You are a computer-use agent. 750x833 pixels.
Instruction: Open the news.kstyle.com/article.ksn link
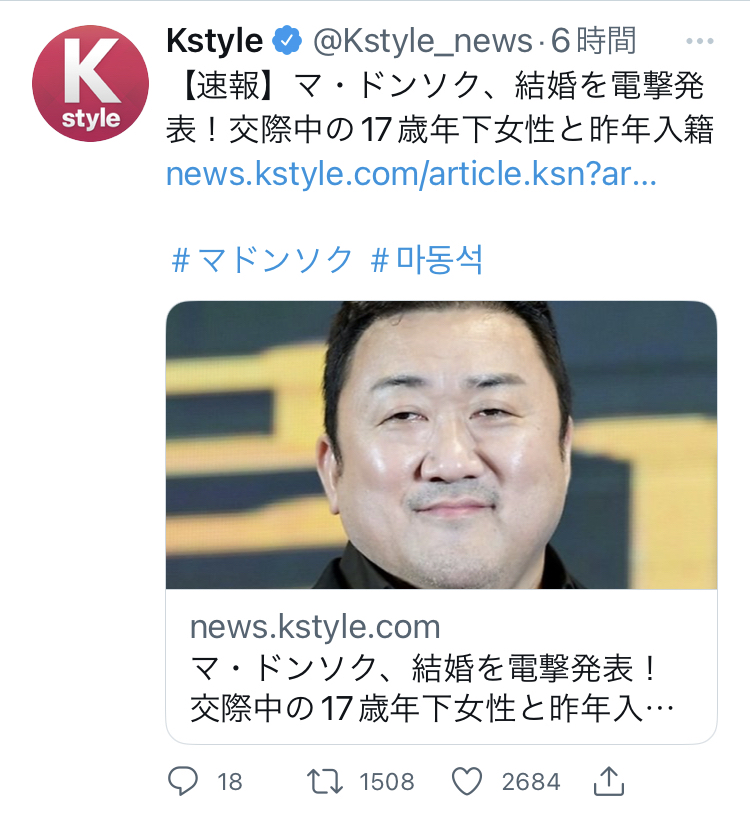click(412, 174)
